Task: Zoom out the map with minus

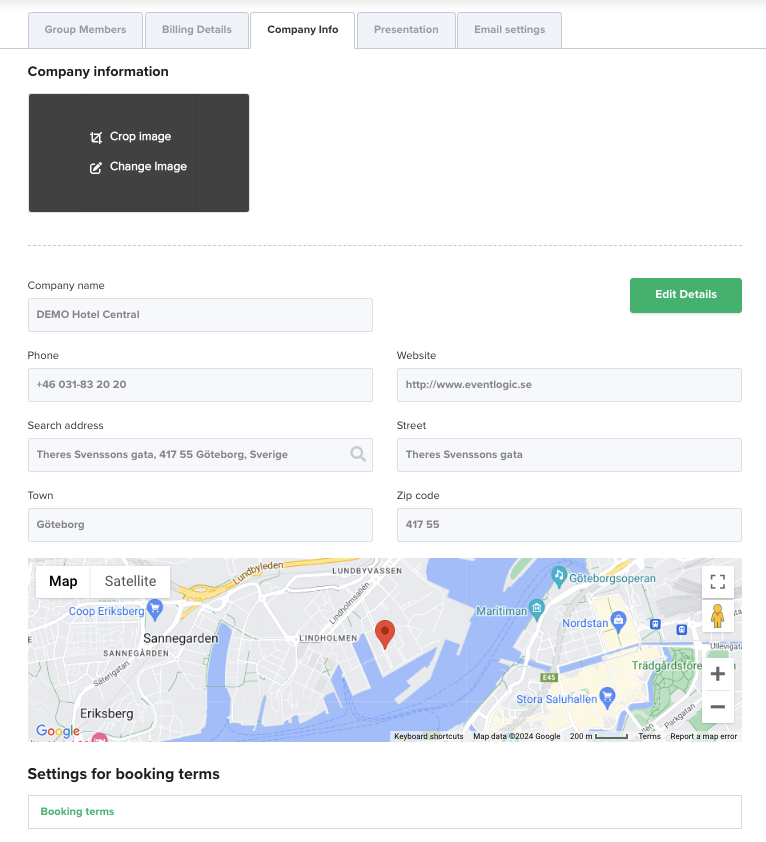Action: [718, 707]
